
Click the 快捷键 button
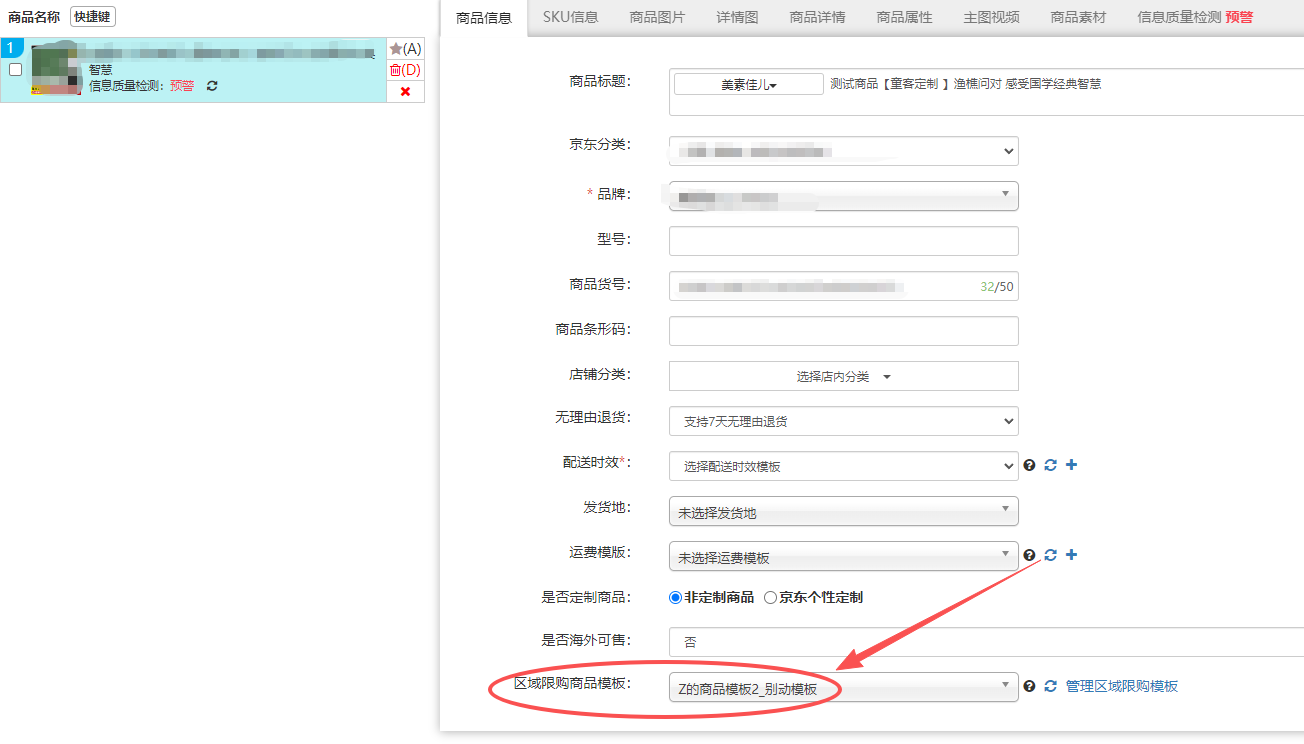pyautogui.click(x=93, y=17)
